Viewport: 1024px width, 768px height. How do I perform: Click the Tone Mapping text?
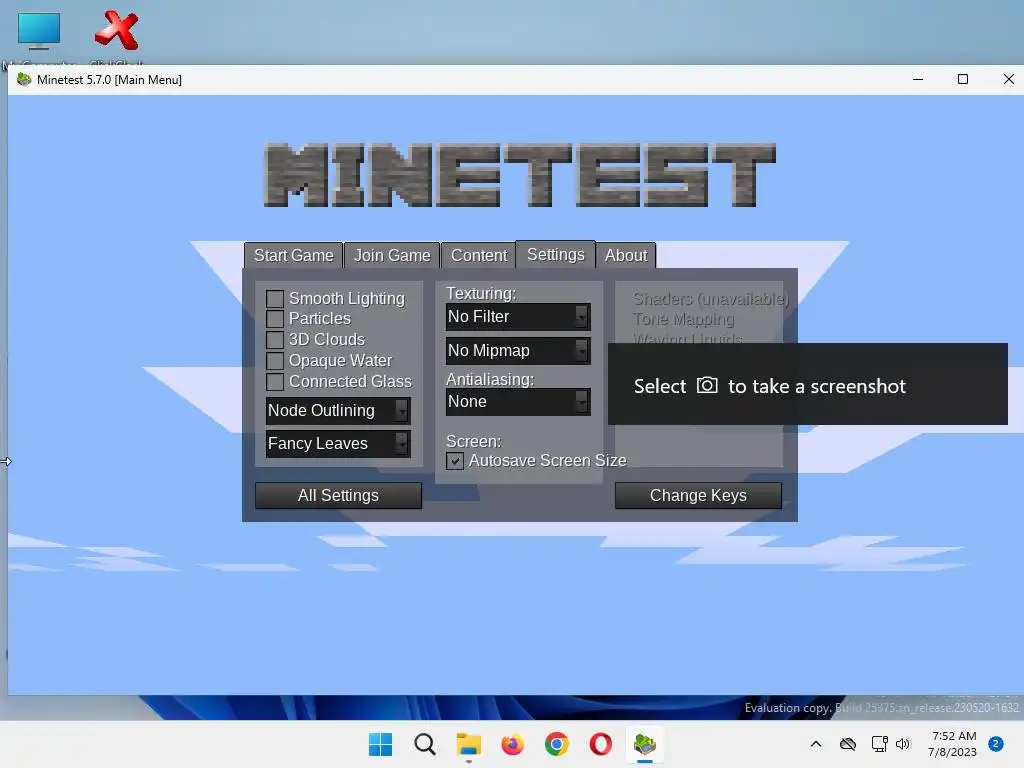(683, 319)
